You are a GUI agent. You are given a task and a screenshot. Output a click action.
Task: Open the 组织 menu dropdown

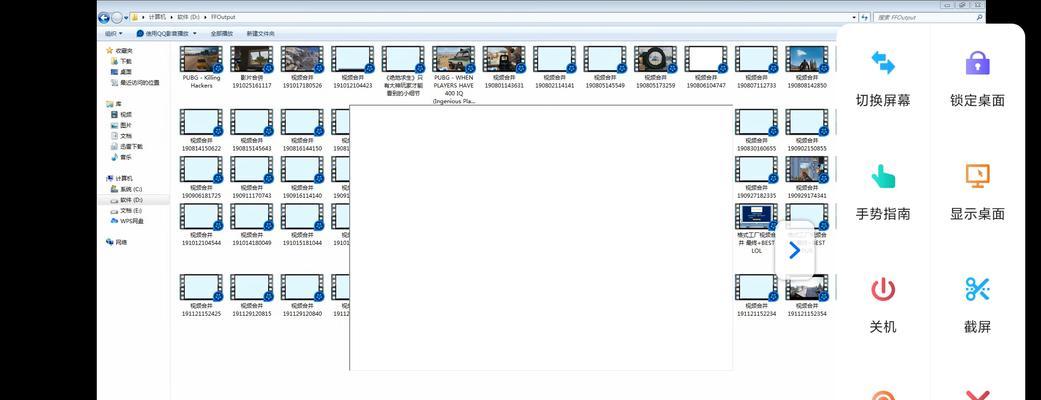113,33
